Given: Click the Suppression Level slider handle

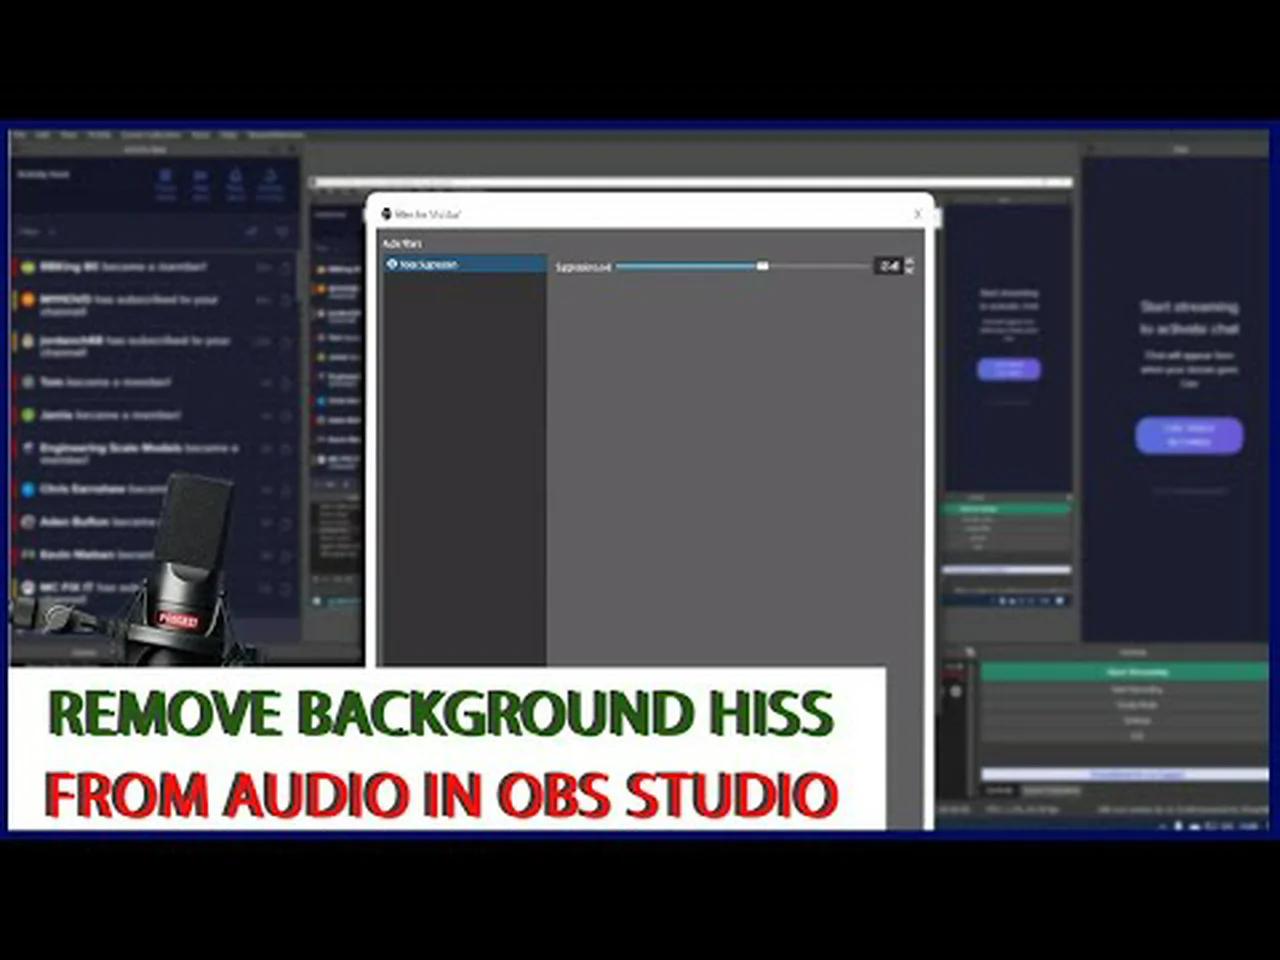Looking at the screenshot, I should tap(762, 266).
